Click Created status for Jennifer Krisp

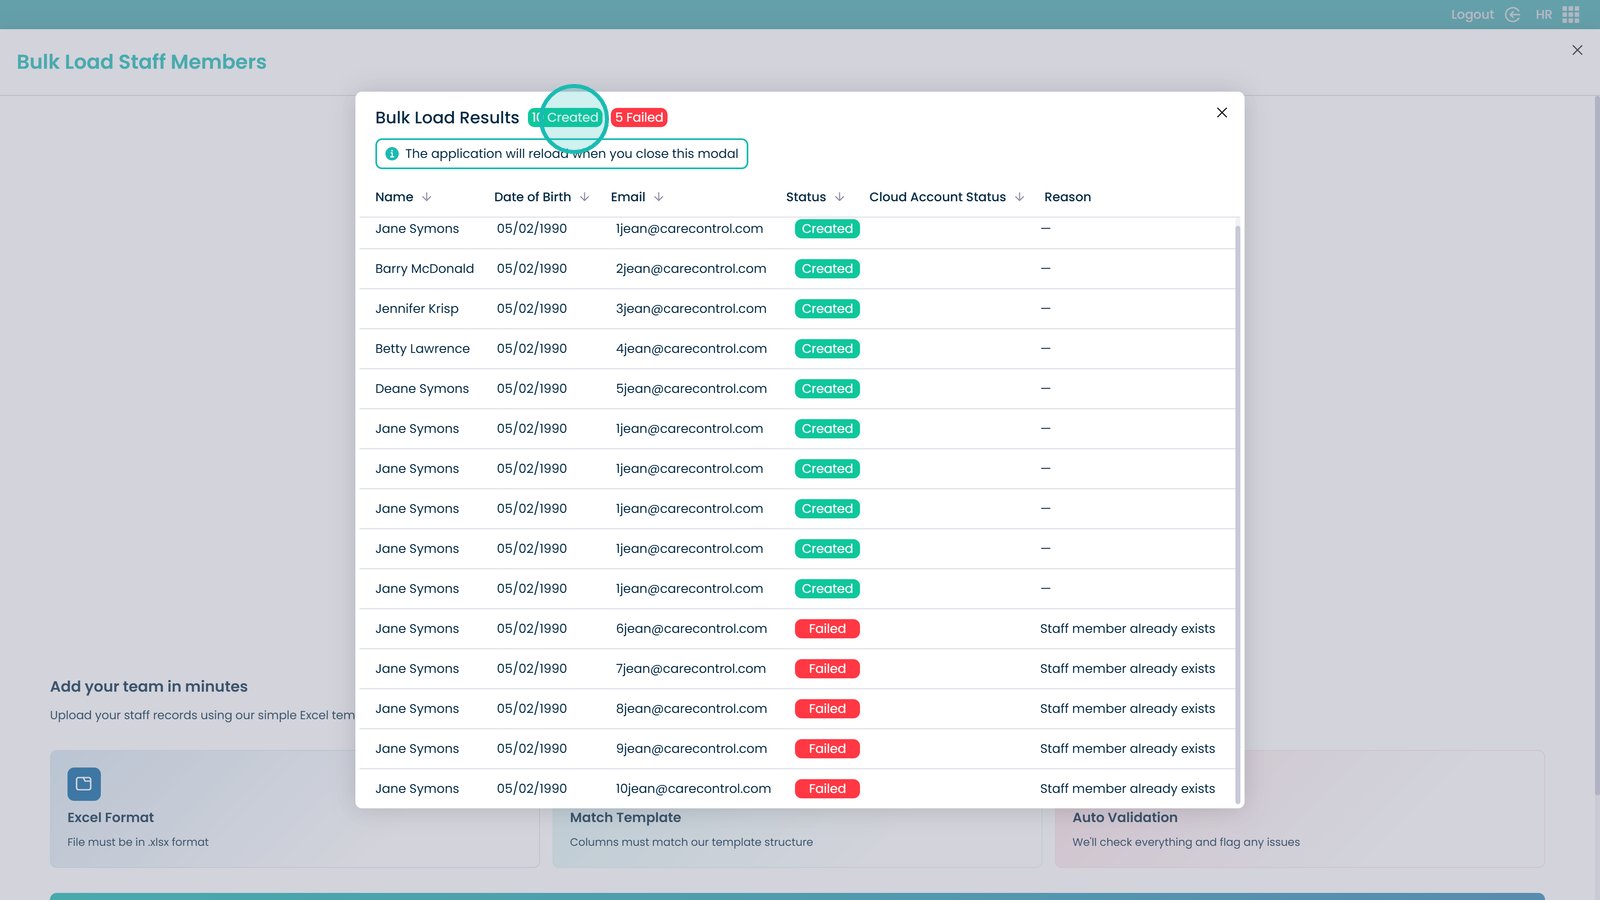point(827,309)
